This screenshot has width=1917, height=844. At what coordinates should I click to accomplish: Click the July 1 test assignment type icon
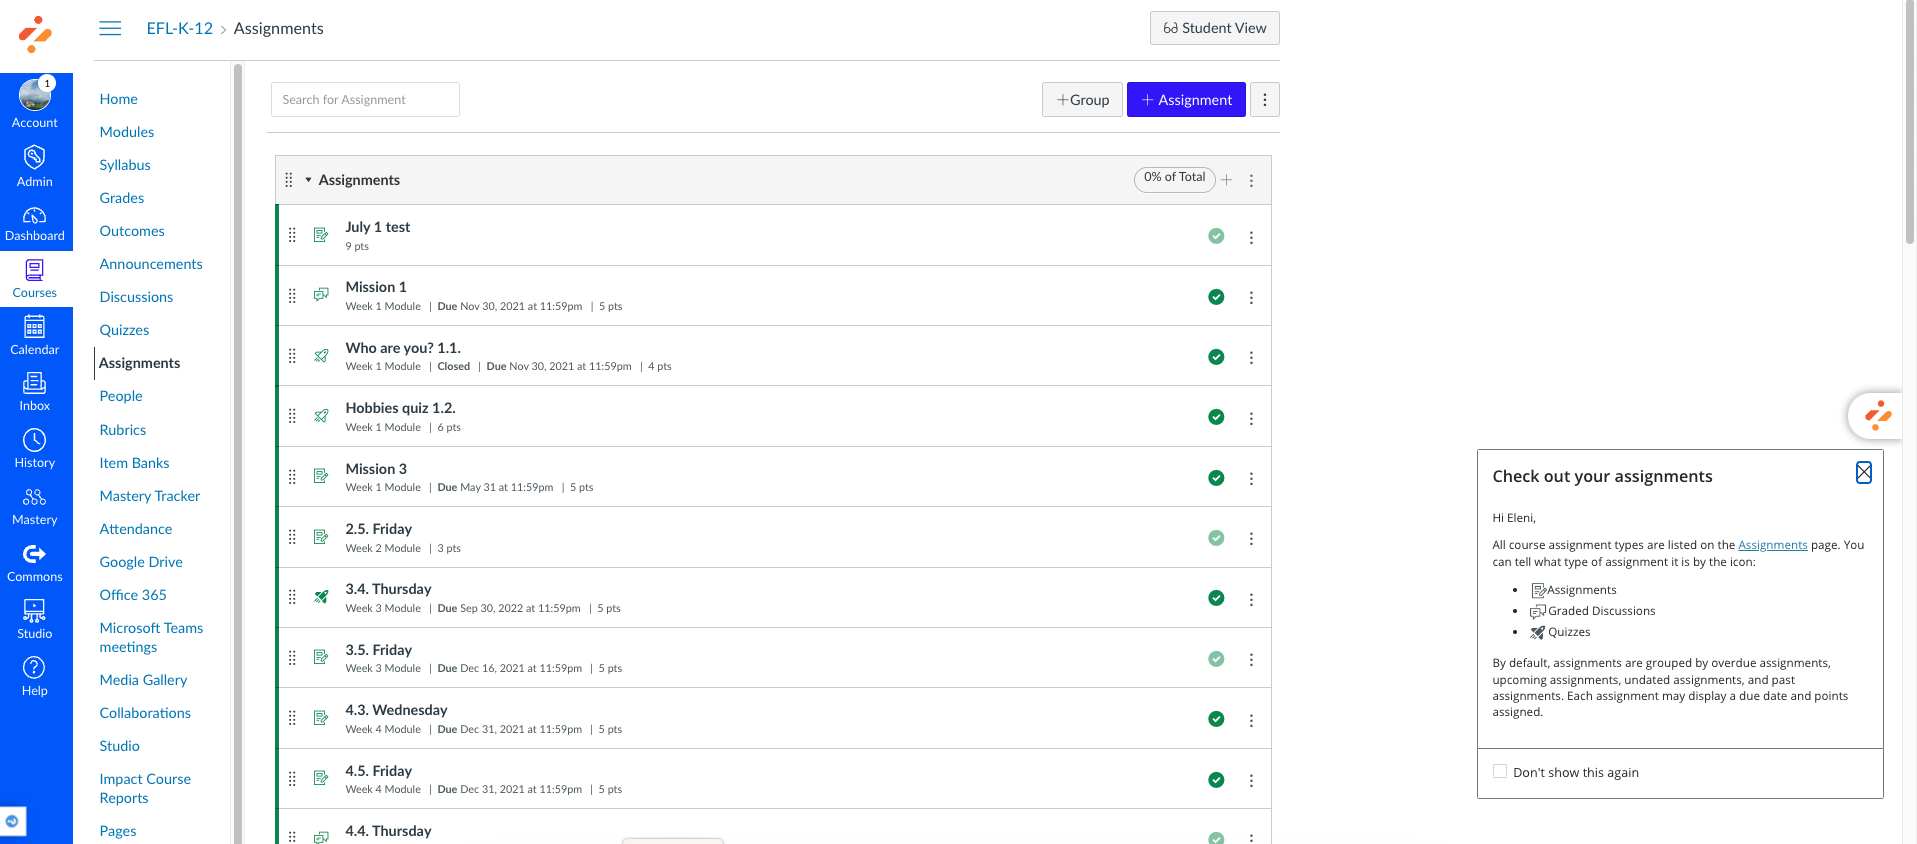click(321, 235)
